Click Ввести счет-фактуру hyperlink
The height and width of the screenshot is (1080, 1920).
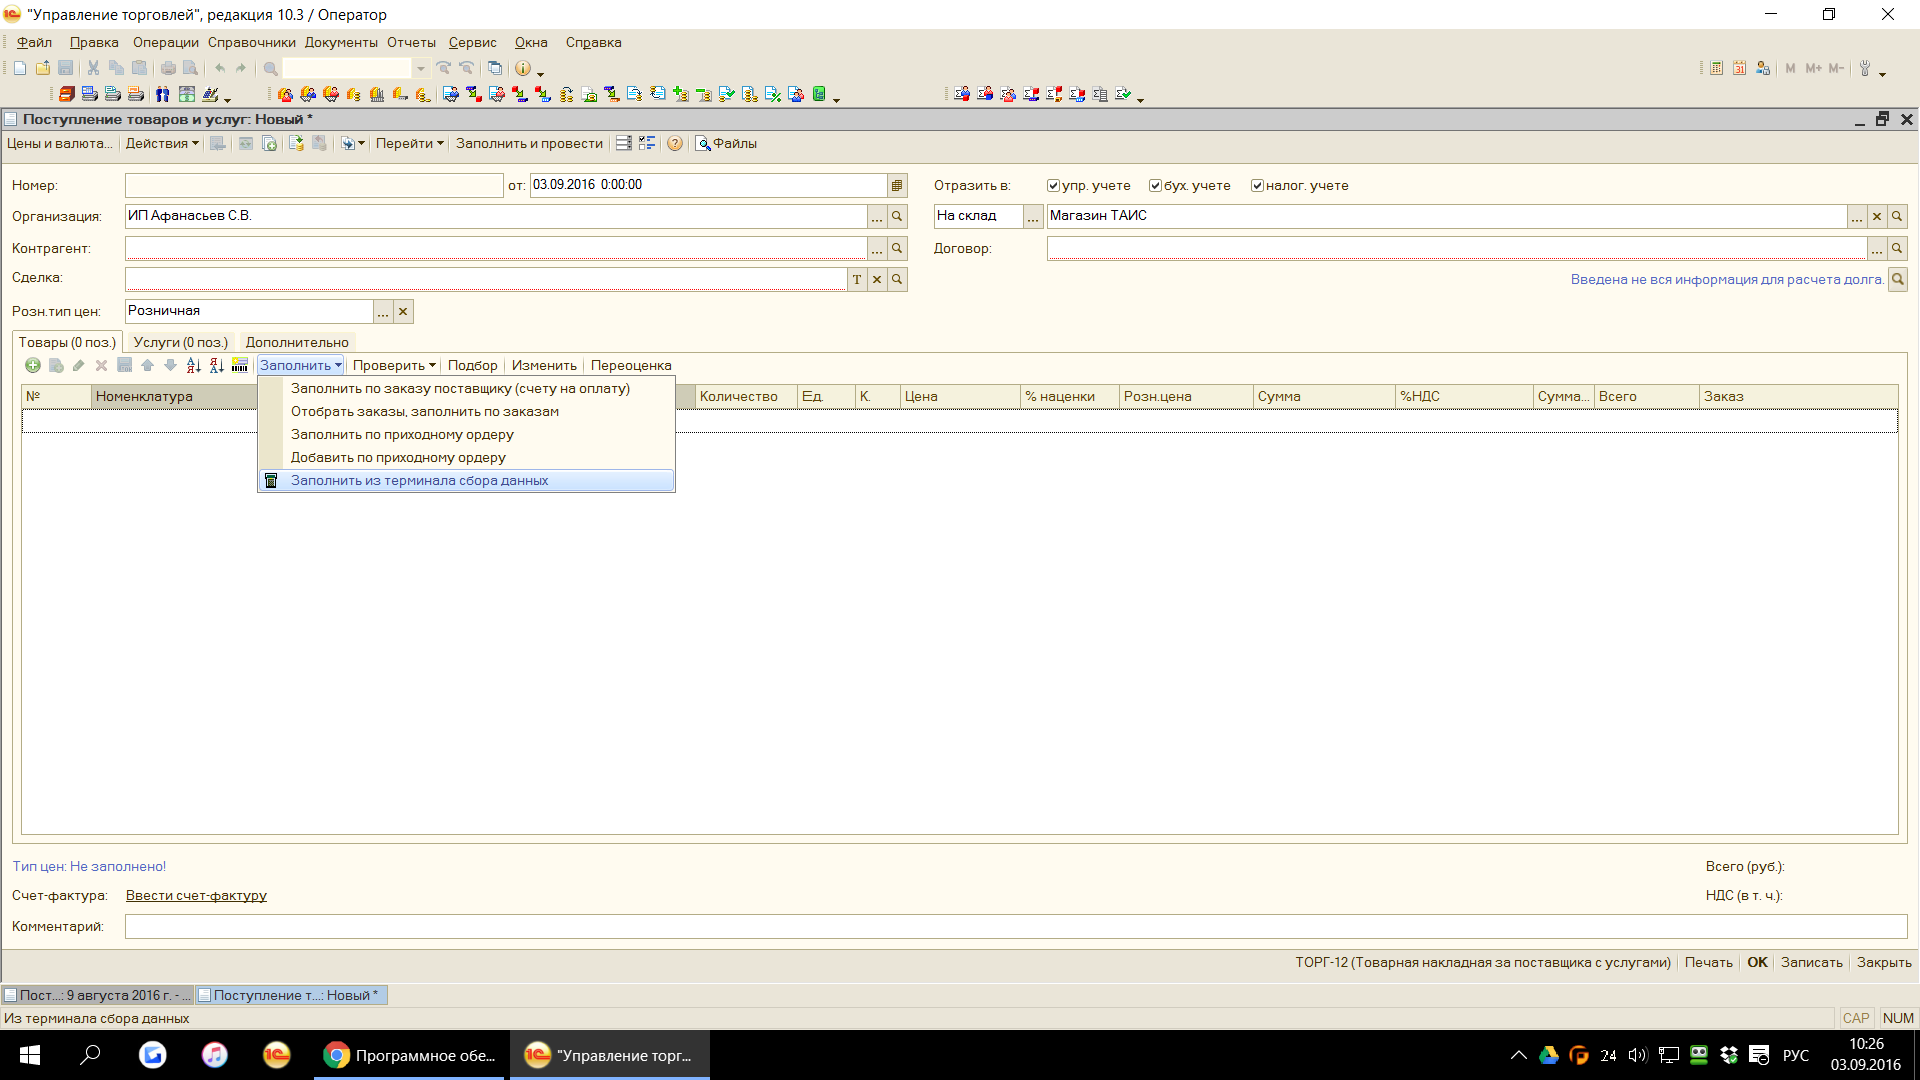click(x=195, y=895)
